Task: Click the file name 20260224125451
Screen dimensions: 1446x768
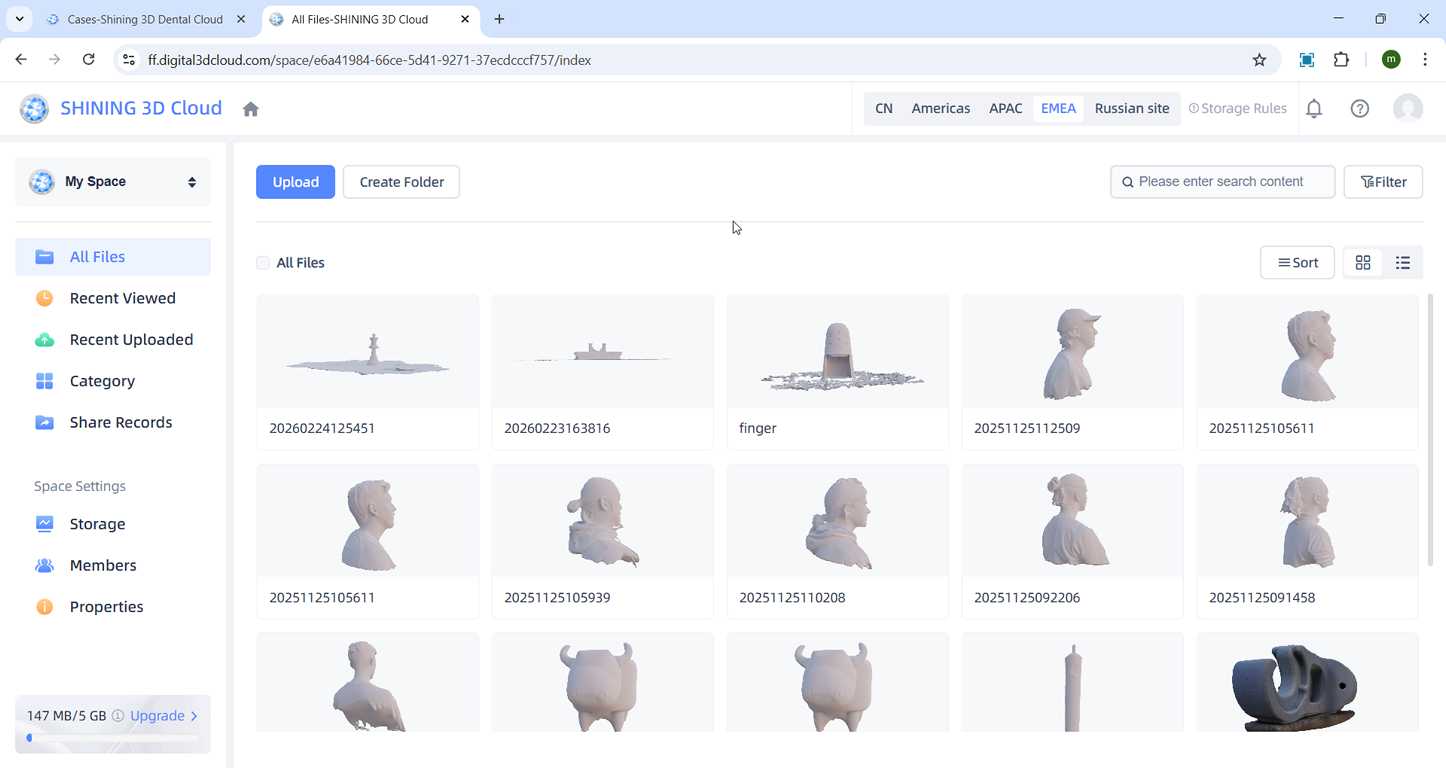Action: [x=322, y=428]
